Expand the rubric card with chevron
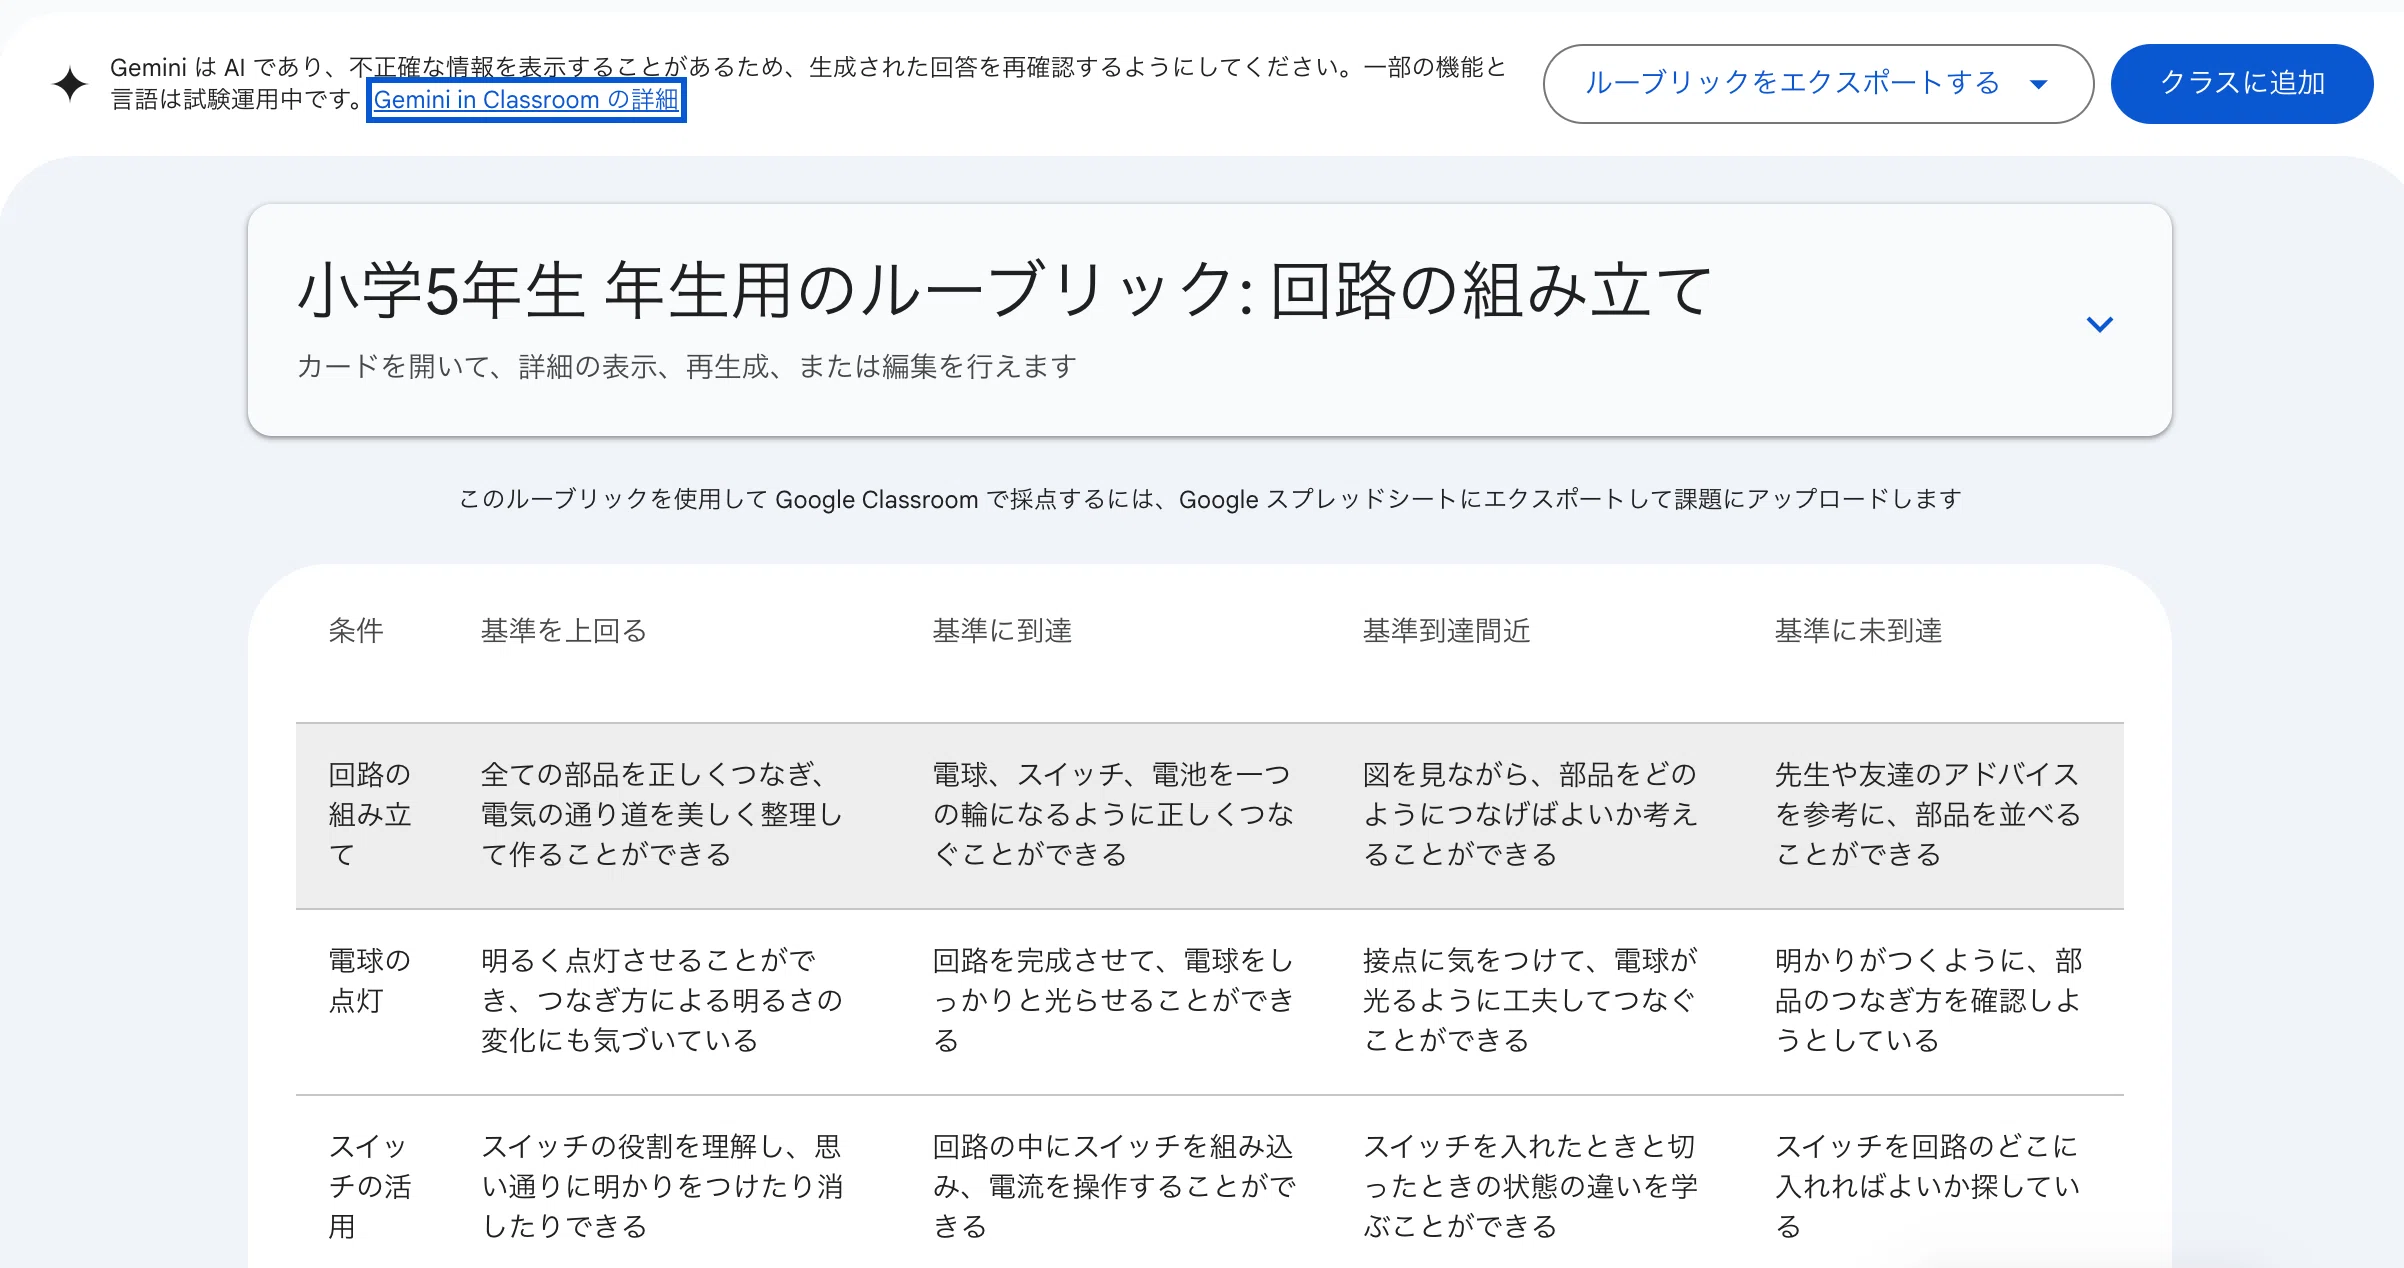Viewport: 2404px width, 1268px height. tap(2099, 323)
